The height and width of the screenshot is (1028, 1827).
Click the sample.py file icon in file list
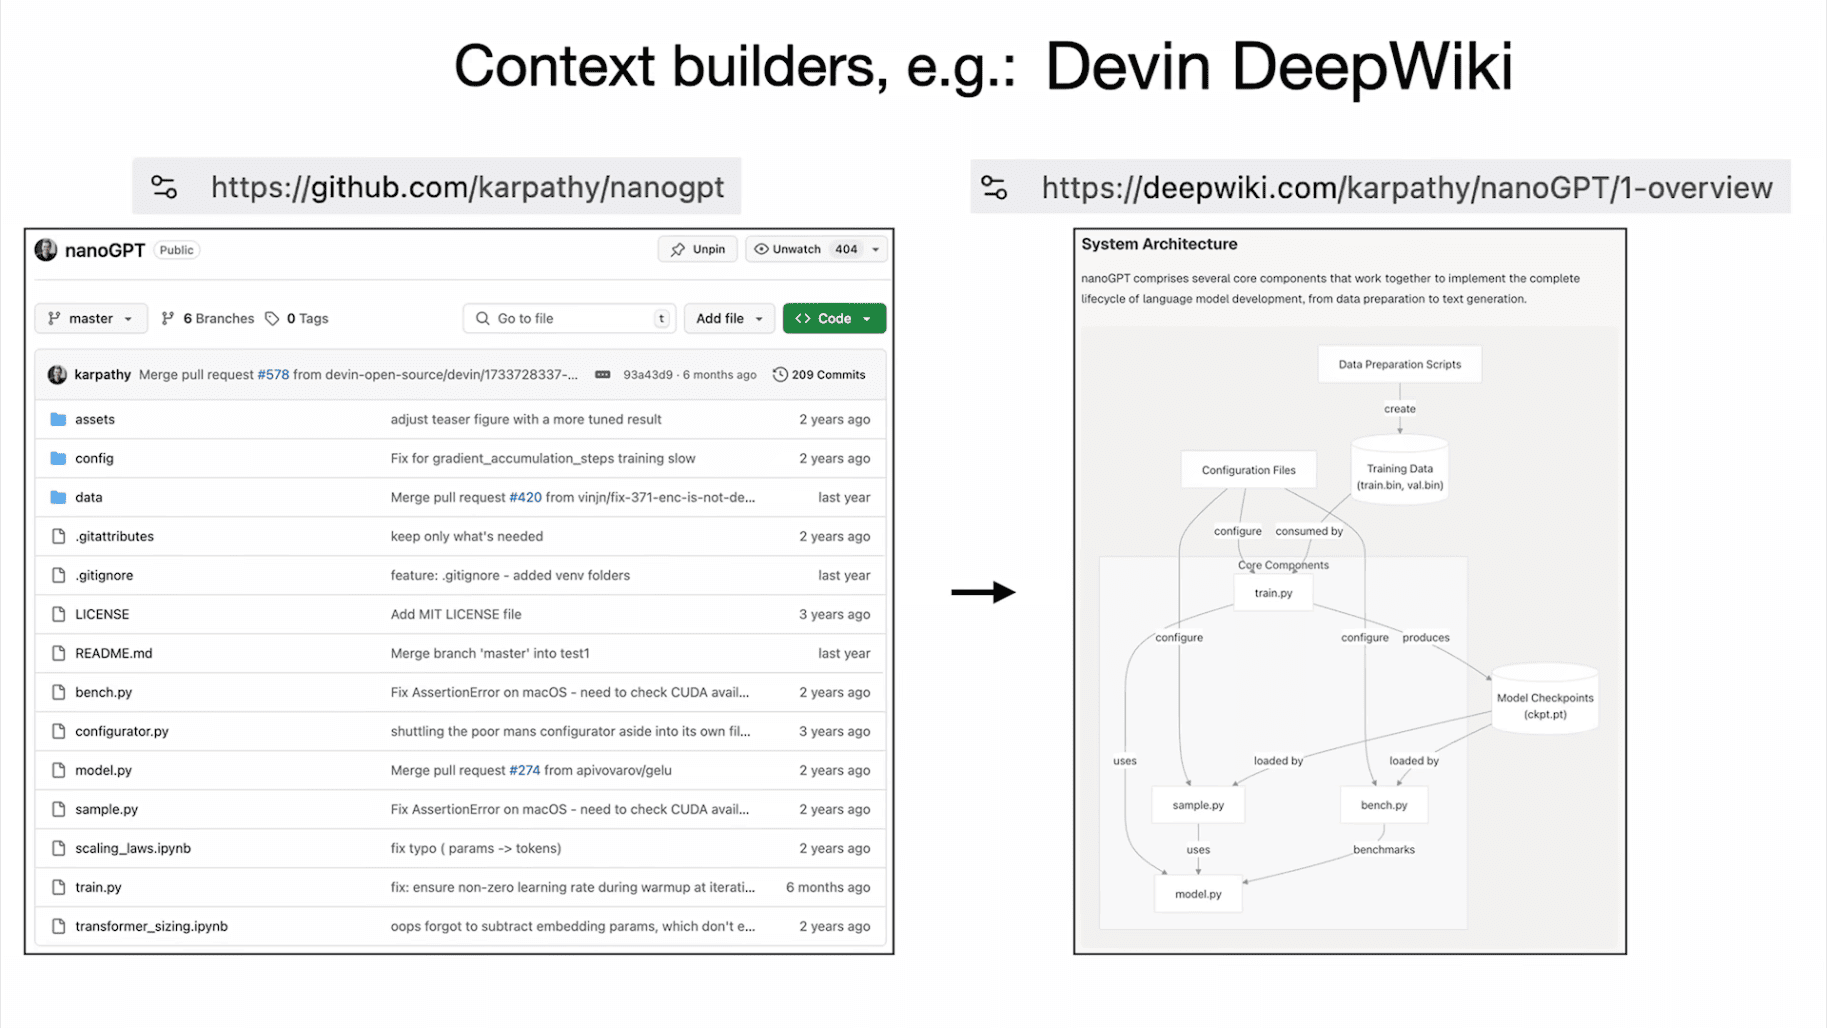[58, 809]
